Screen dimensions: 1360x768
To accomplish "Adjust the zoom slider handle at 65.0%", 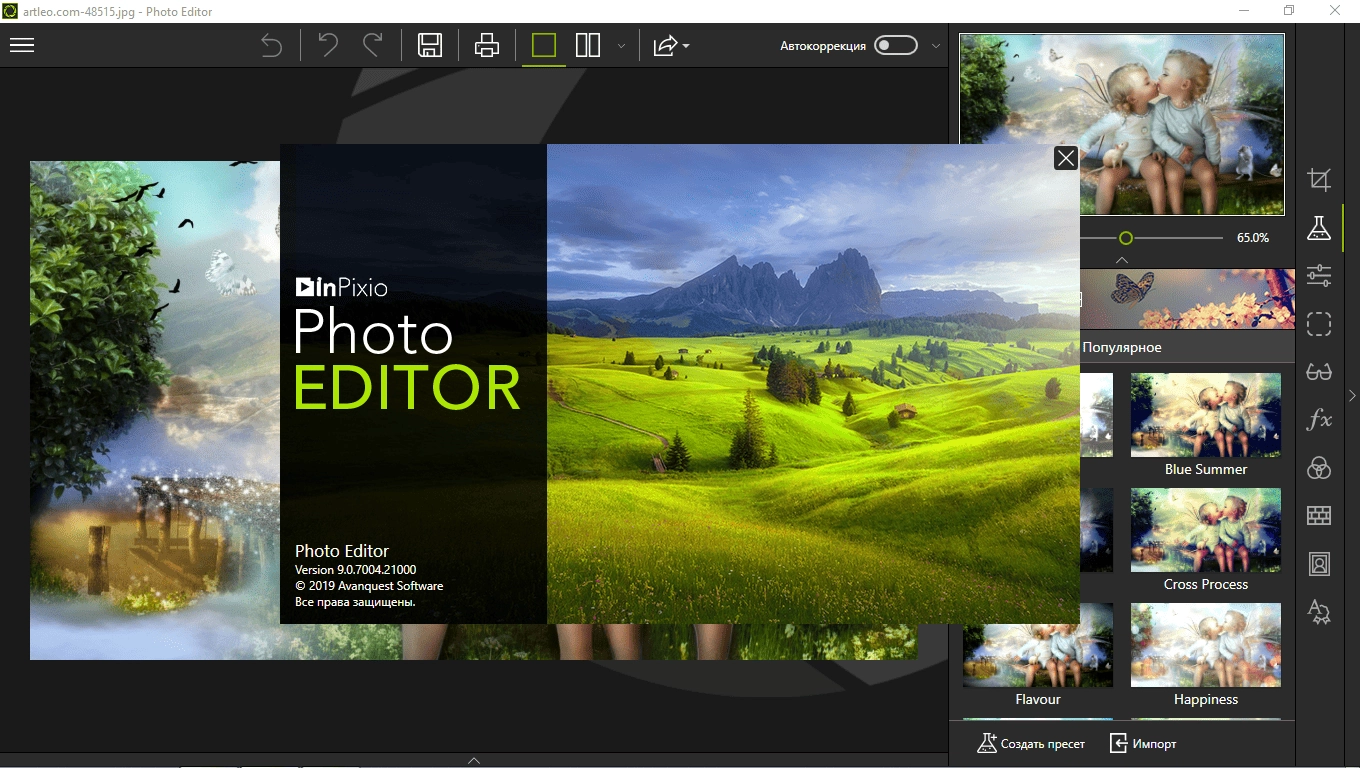I will (x=1126, y=238).
